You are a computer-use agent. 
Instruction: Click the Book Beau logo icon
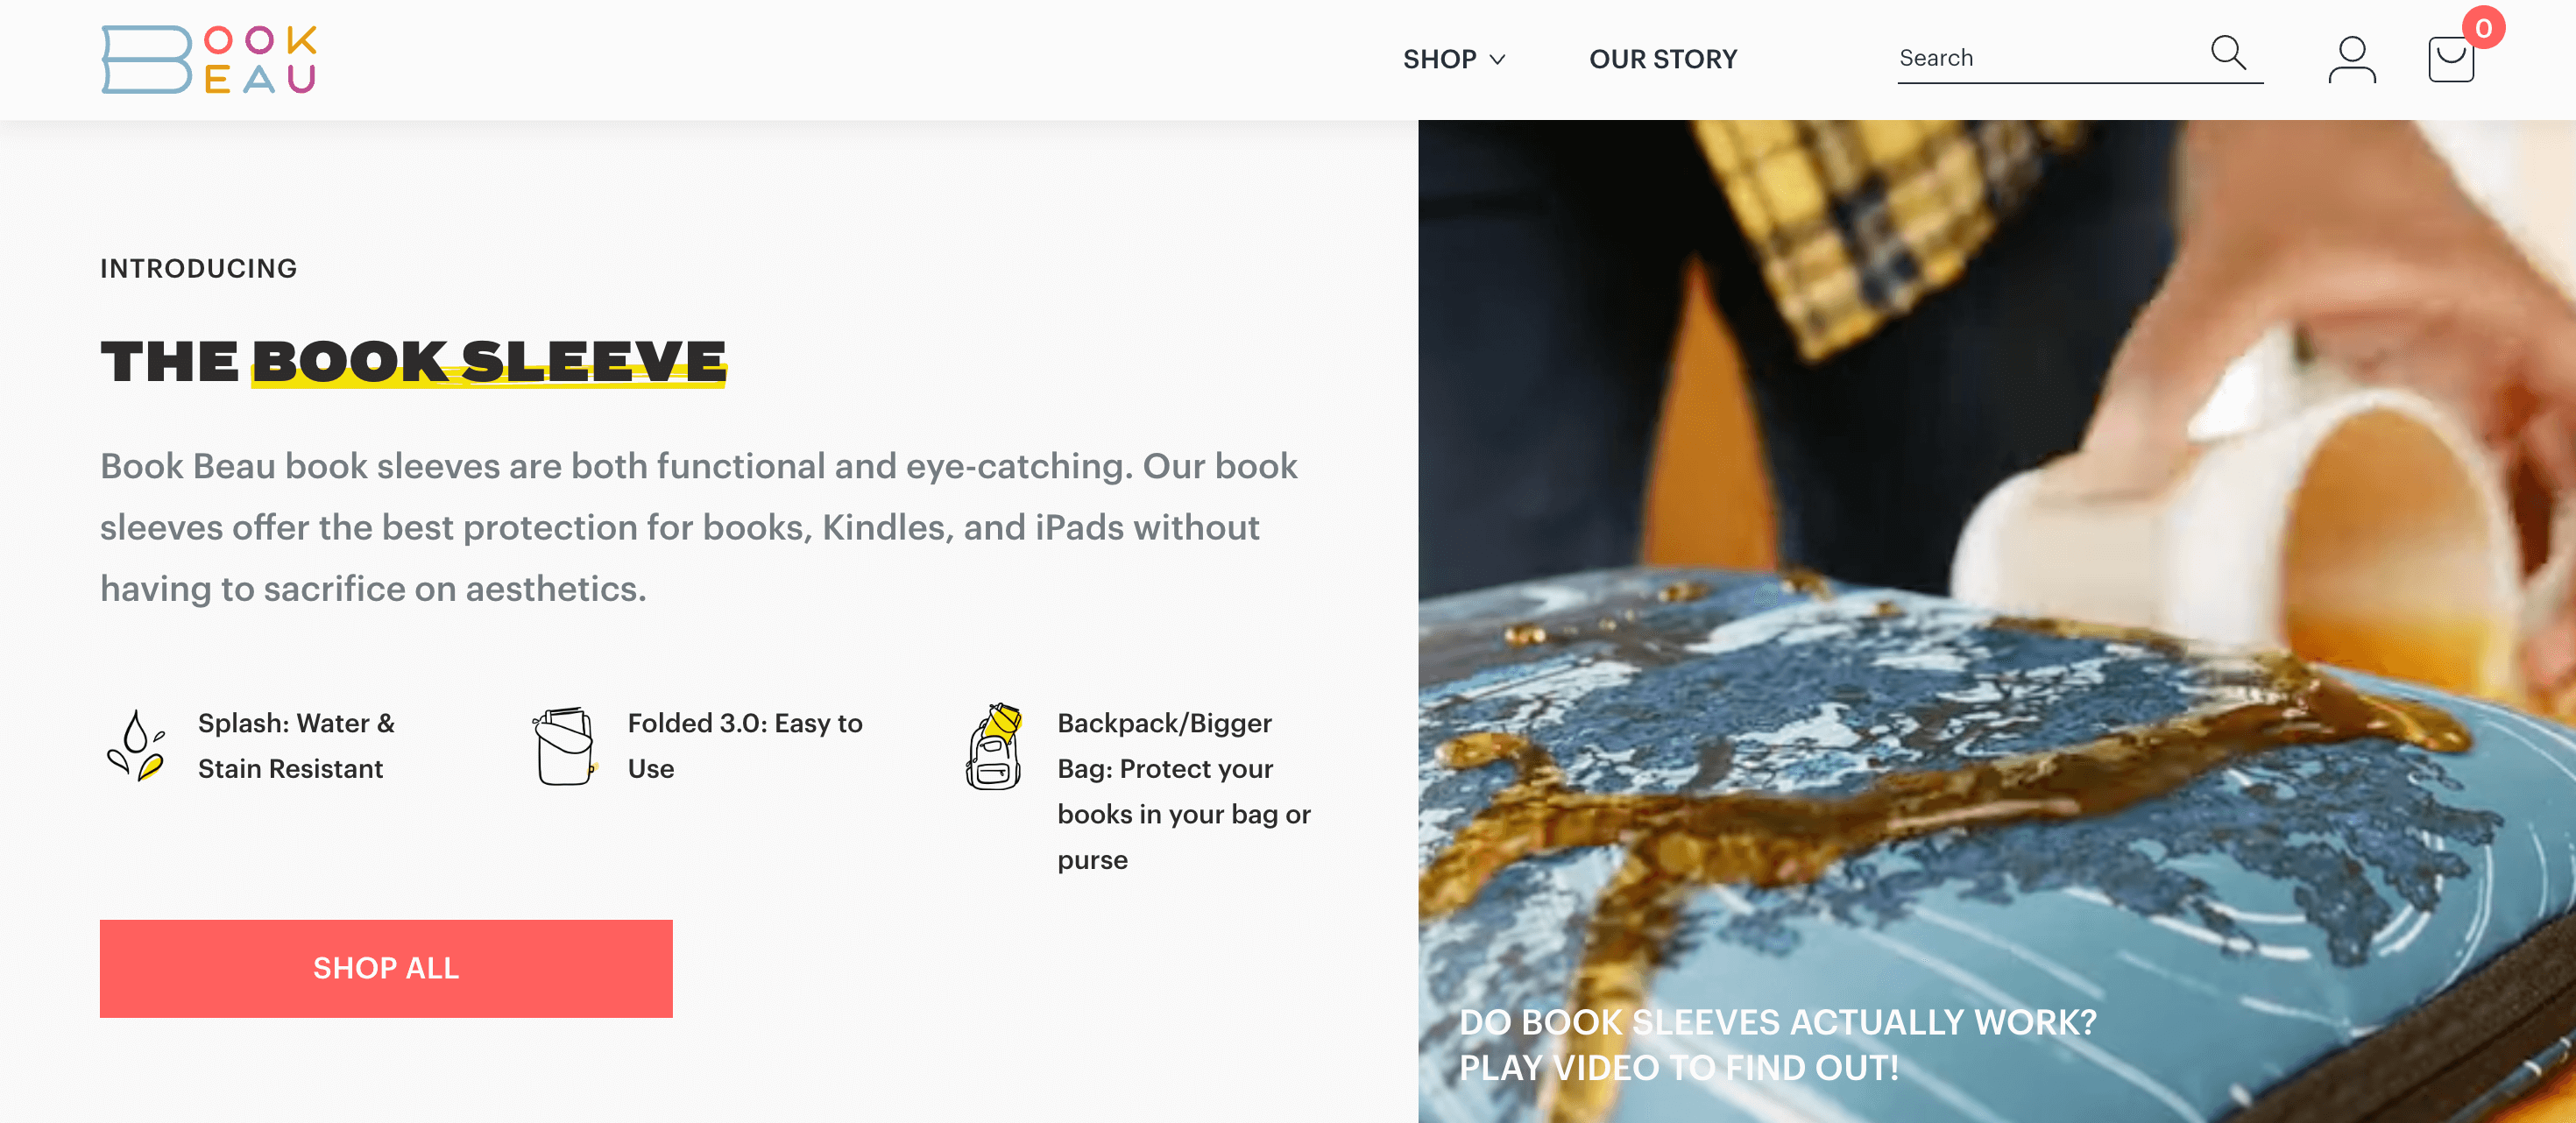tap(207, 59)
